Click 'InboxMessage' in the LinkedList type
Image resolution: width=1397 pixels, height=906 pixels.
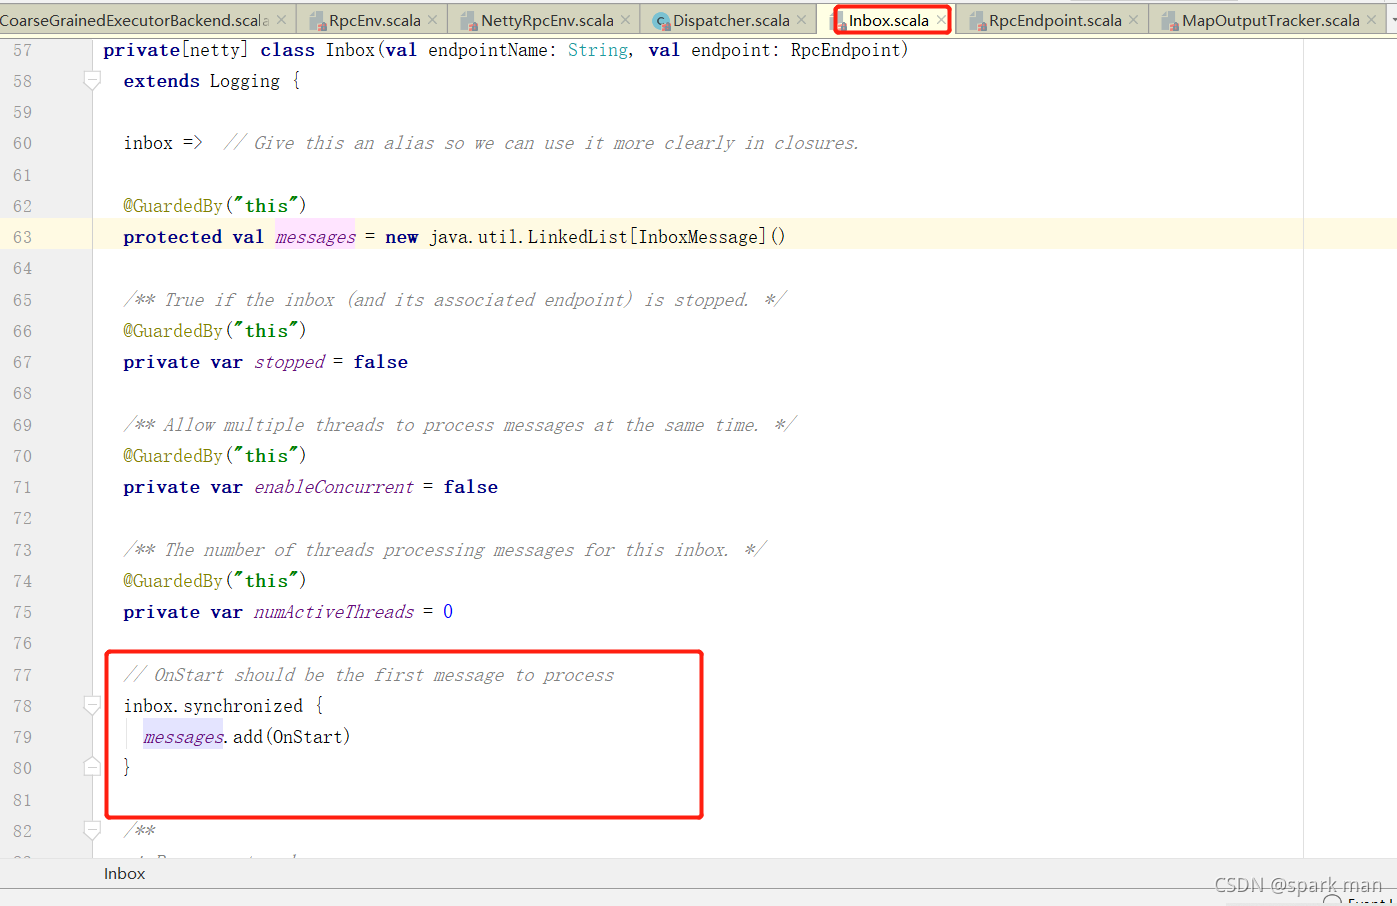point(699,237)
